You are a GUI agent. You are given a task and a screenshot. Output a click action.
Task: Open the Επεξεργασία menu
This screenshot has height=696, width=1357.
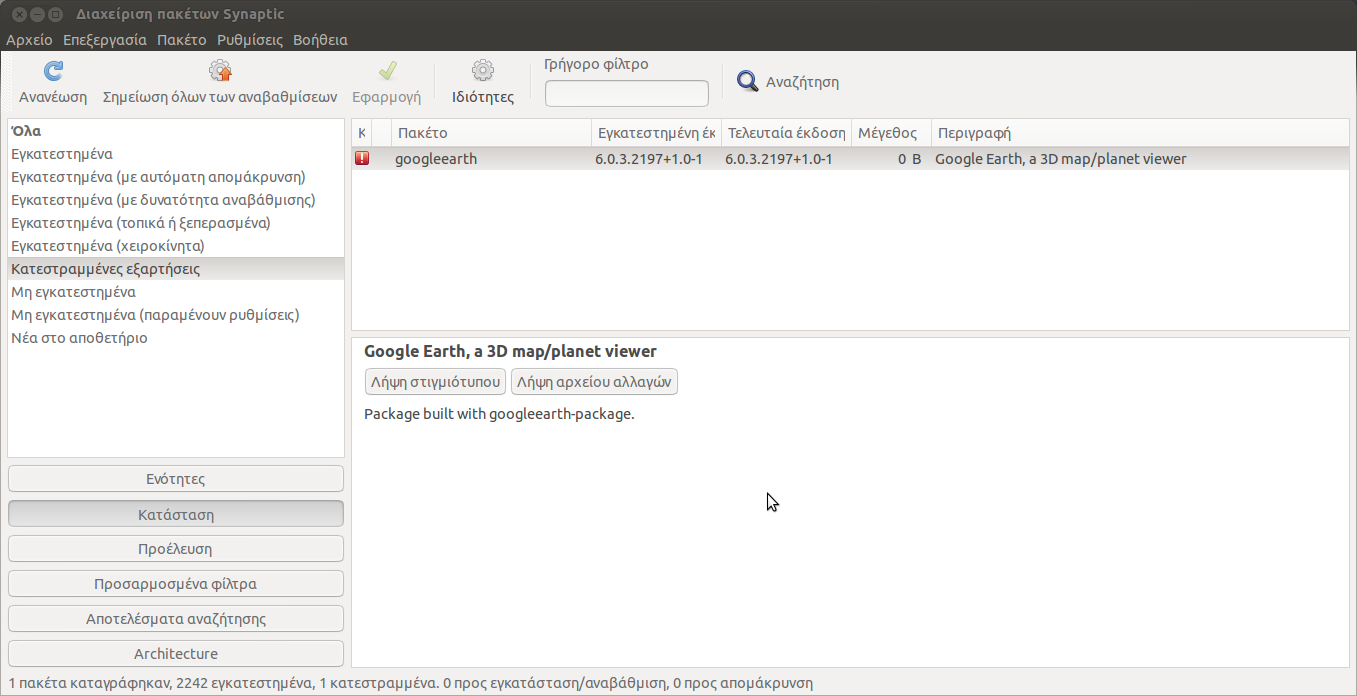click(x=105, y=40)
